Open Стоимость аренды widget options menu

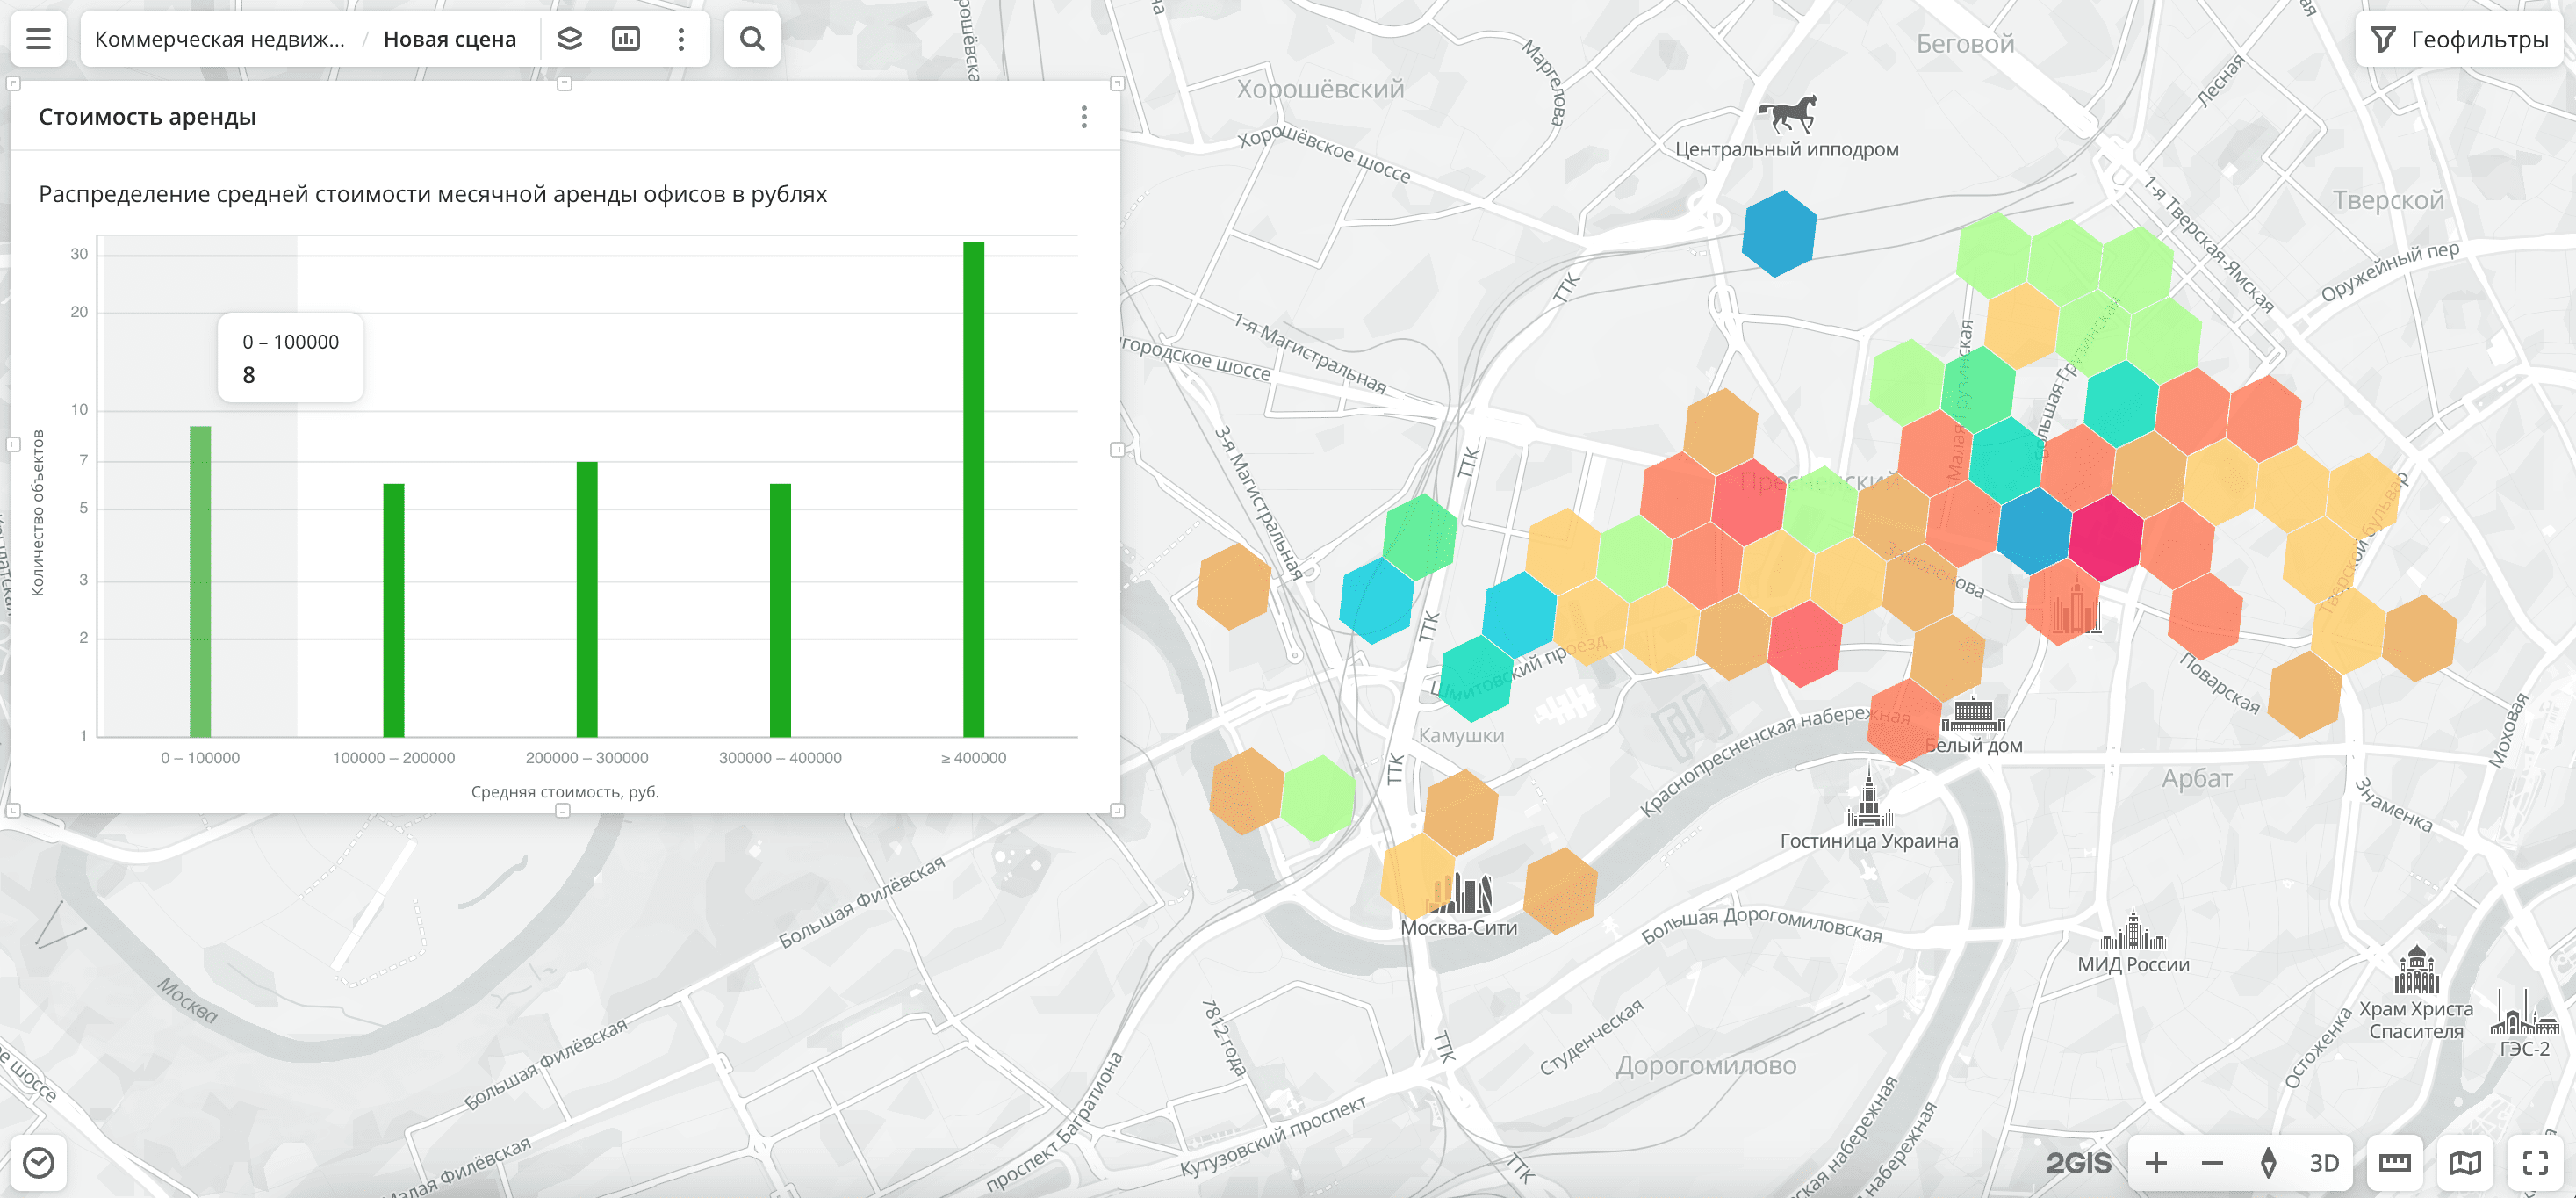click(1084, 117)
